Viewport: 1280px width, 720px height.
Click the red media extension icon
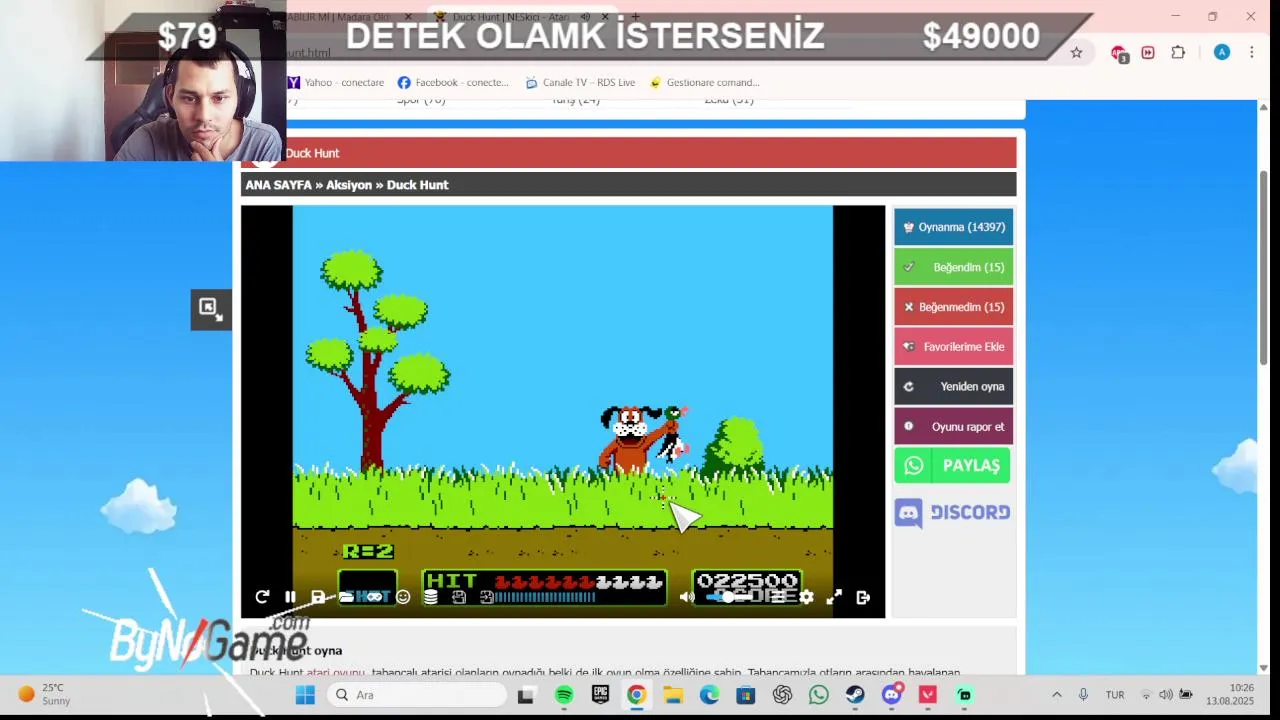(1148, 52)
